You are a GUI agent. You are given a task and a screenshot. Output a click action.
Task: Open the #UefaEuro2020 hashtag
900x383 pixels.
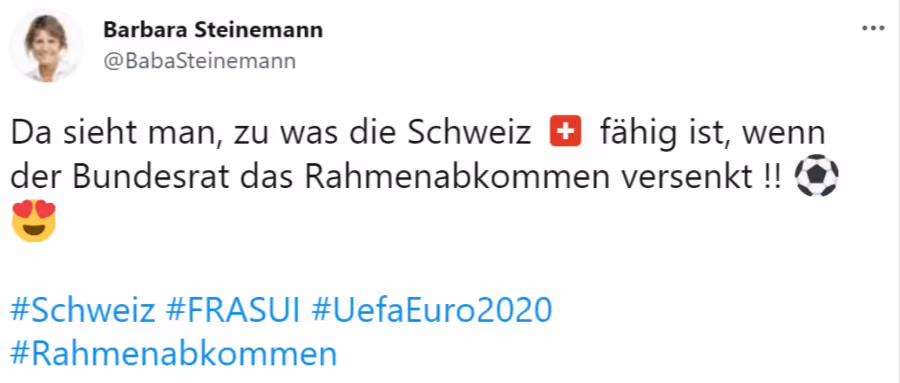pyautogui.click(x=432, y=312)
